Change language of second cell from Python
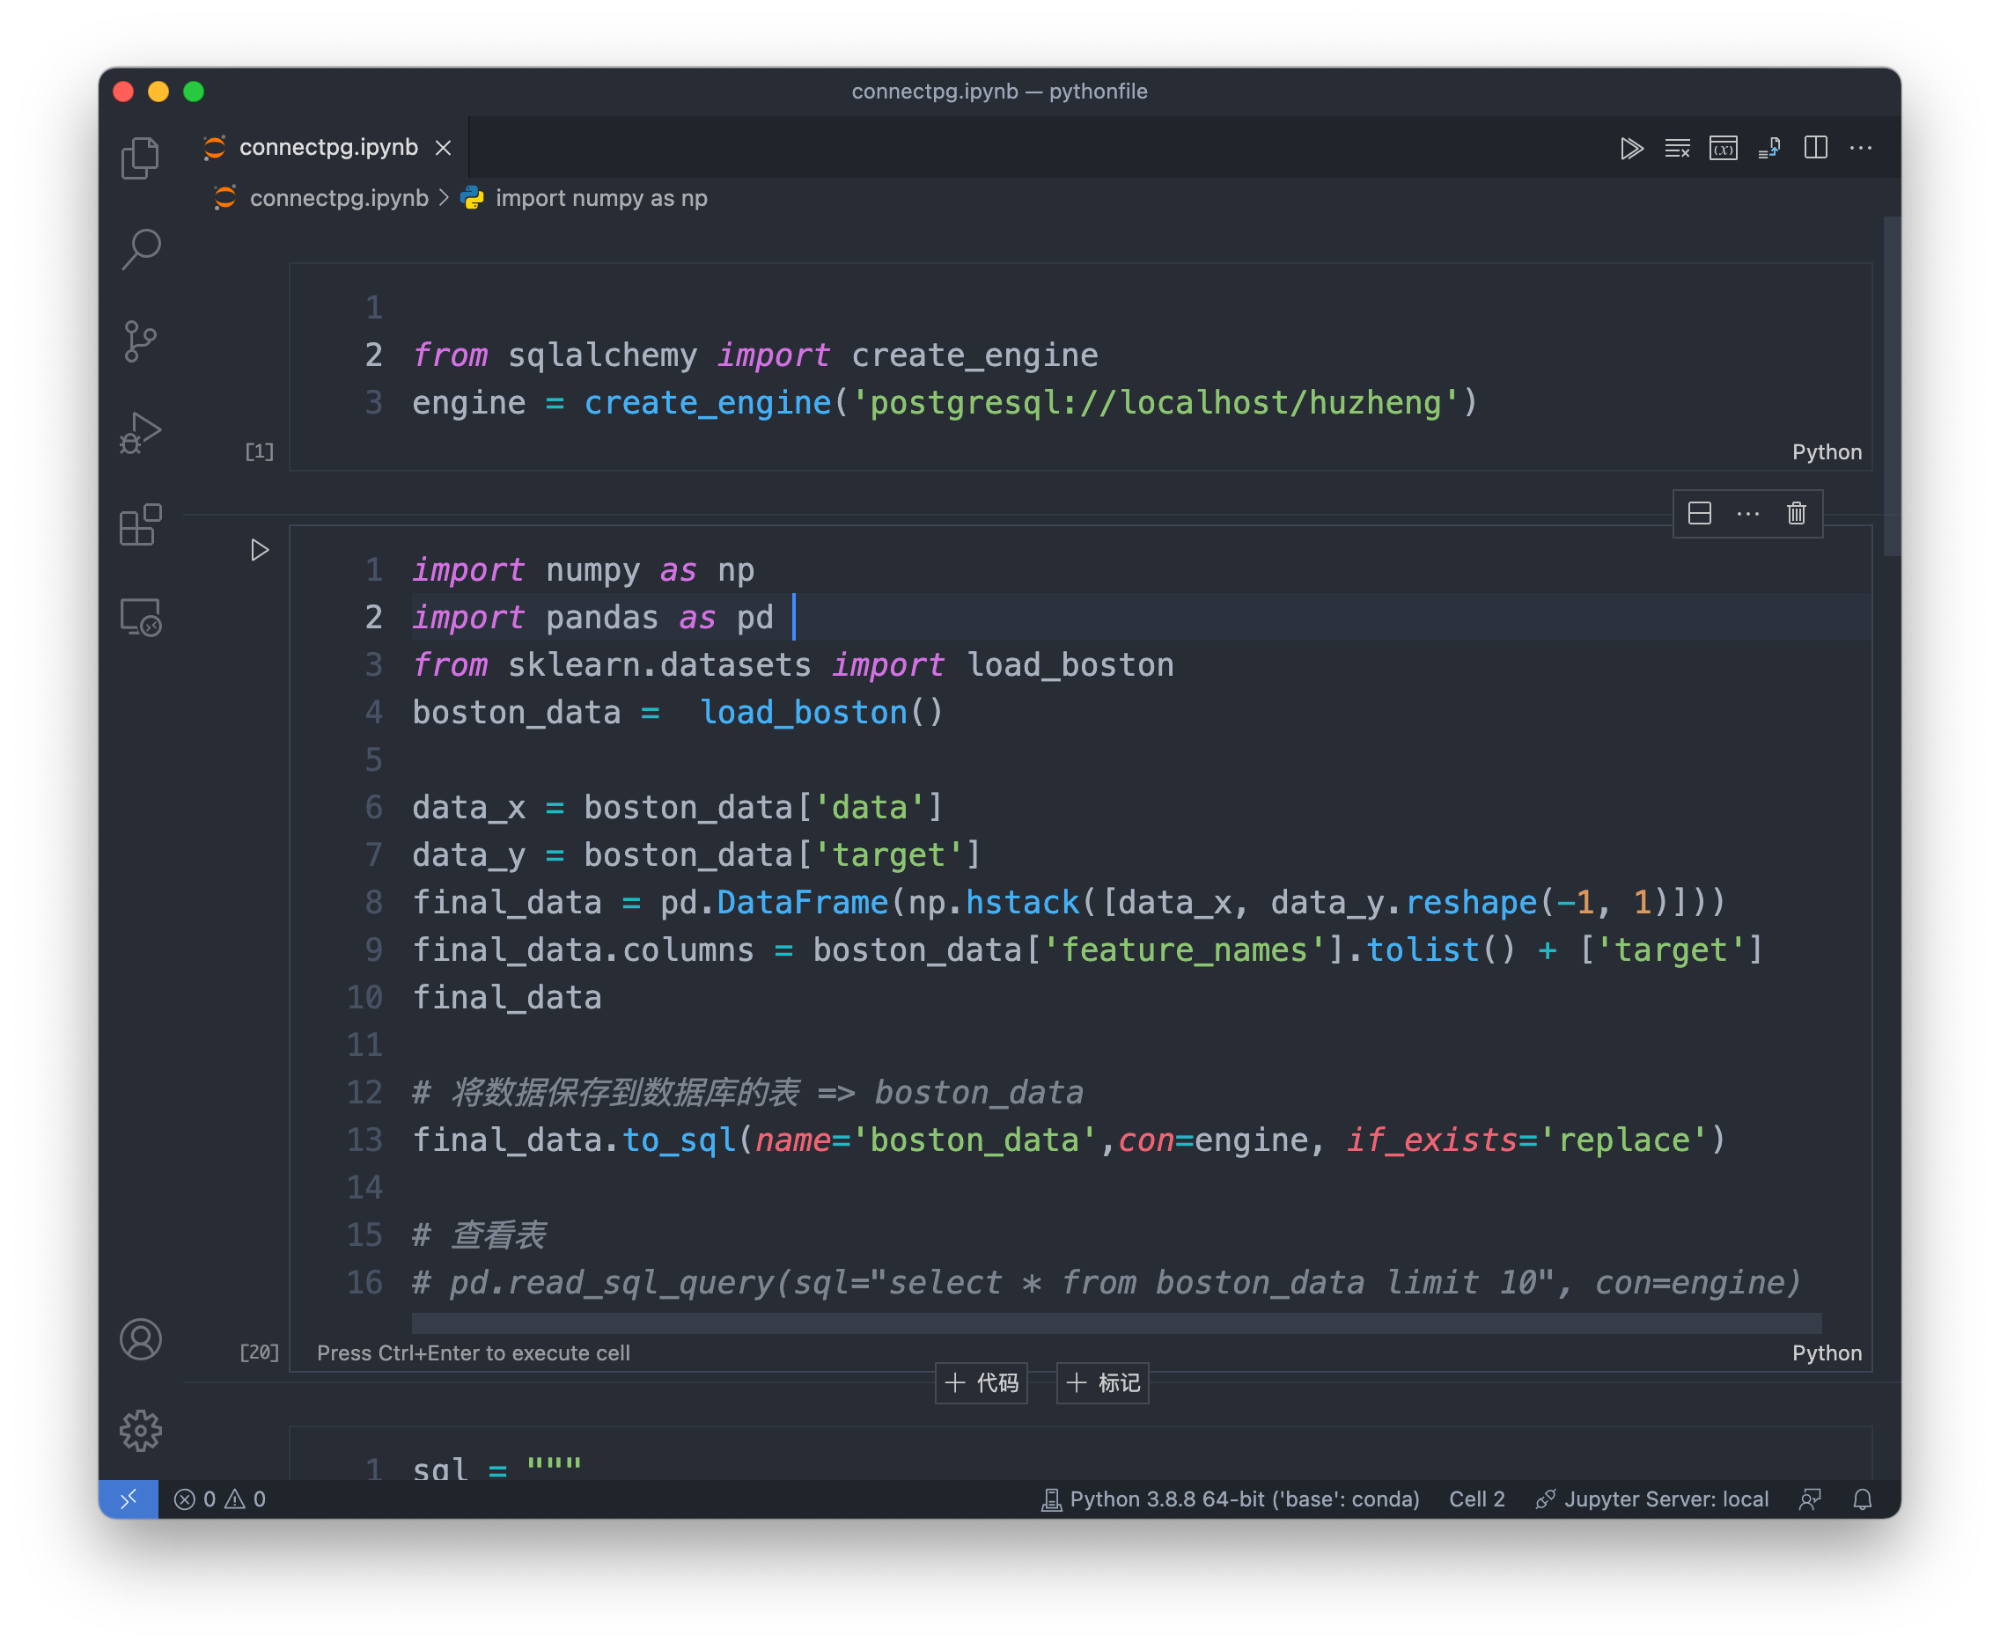The width and height of the screenshot is (2000, 1649). click(1826, 1353)
